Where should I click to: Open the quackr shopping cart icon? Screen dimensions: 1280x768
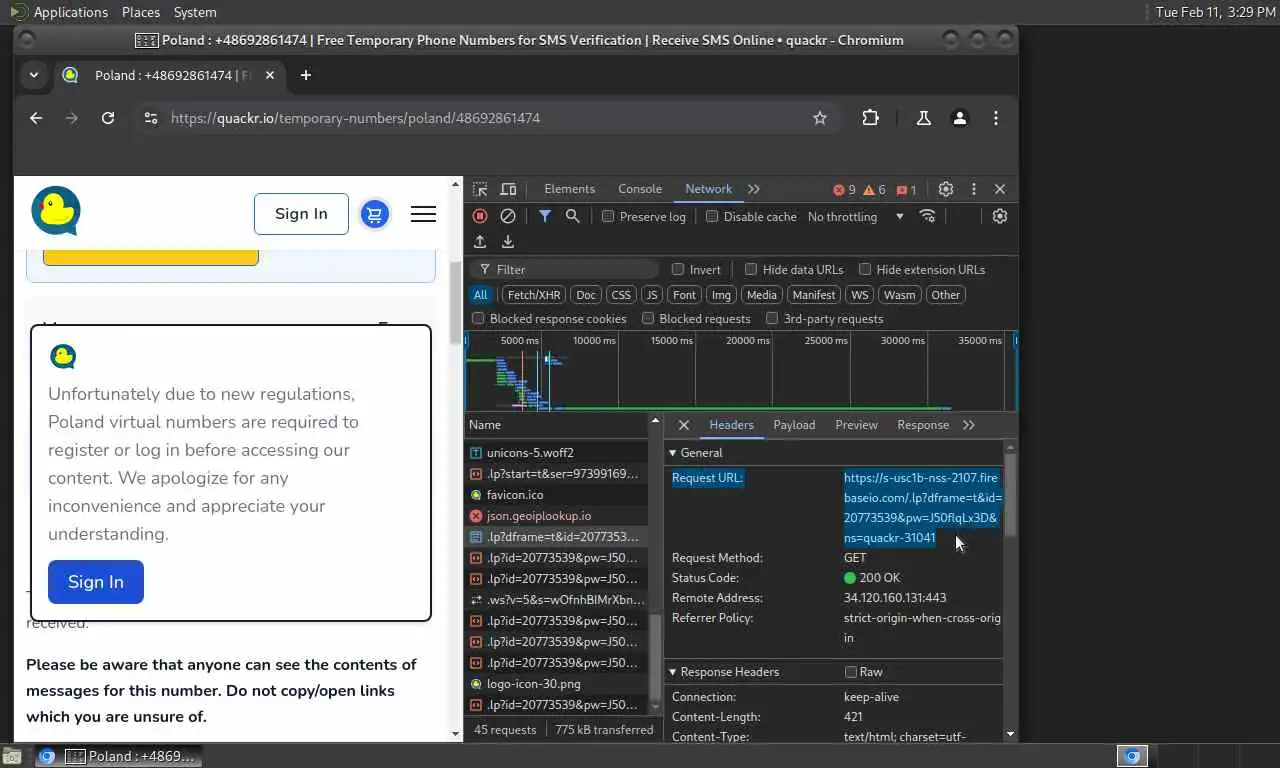pos(375,214)
